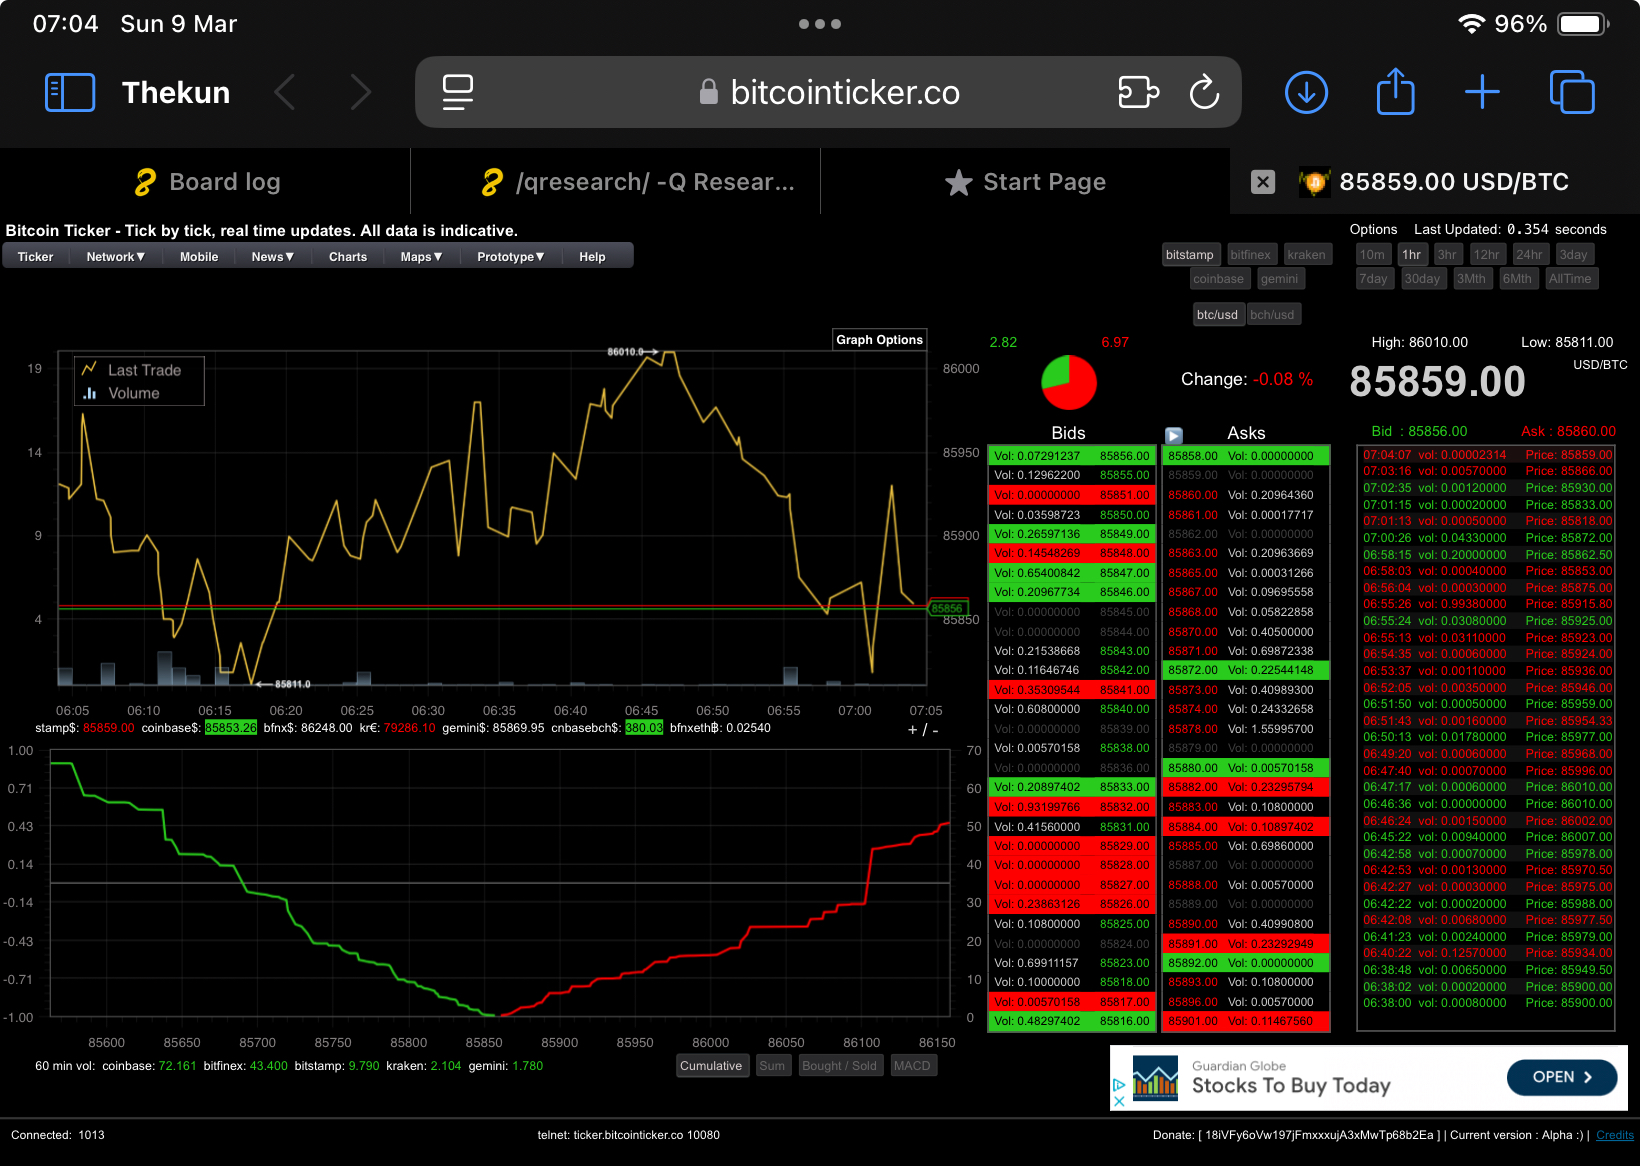Click the + / - depth zoom control
Image resolution: width=1640 pixels, height=1166 pixels.
click(923, 730)
